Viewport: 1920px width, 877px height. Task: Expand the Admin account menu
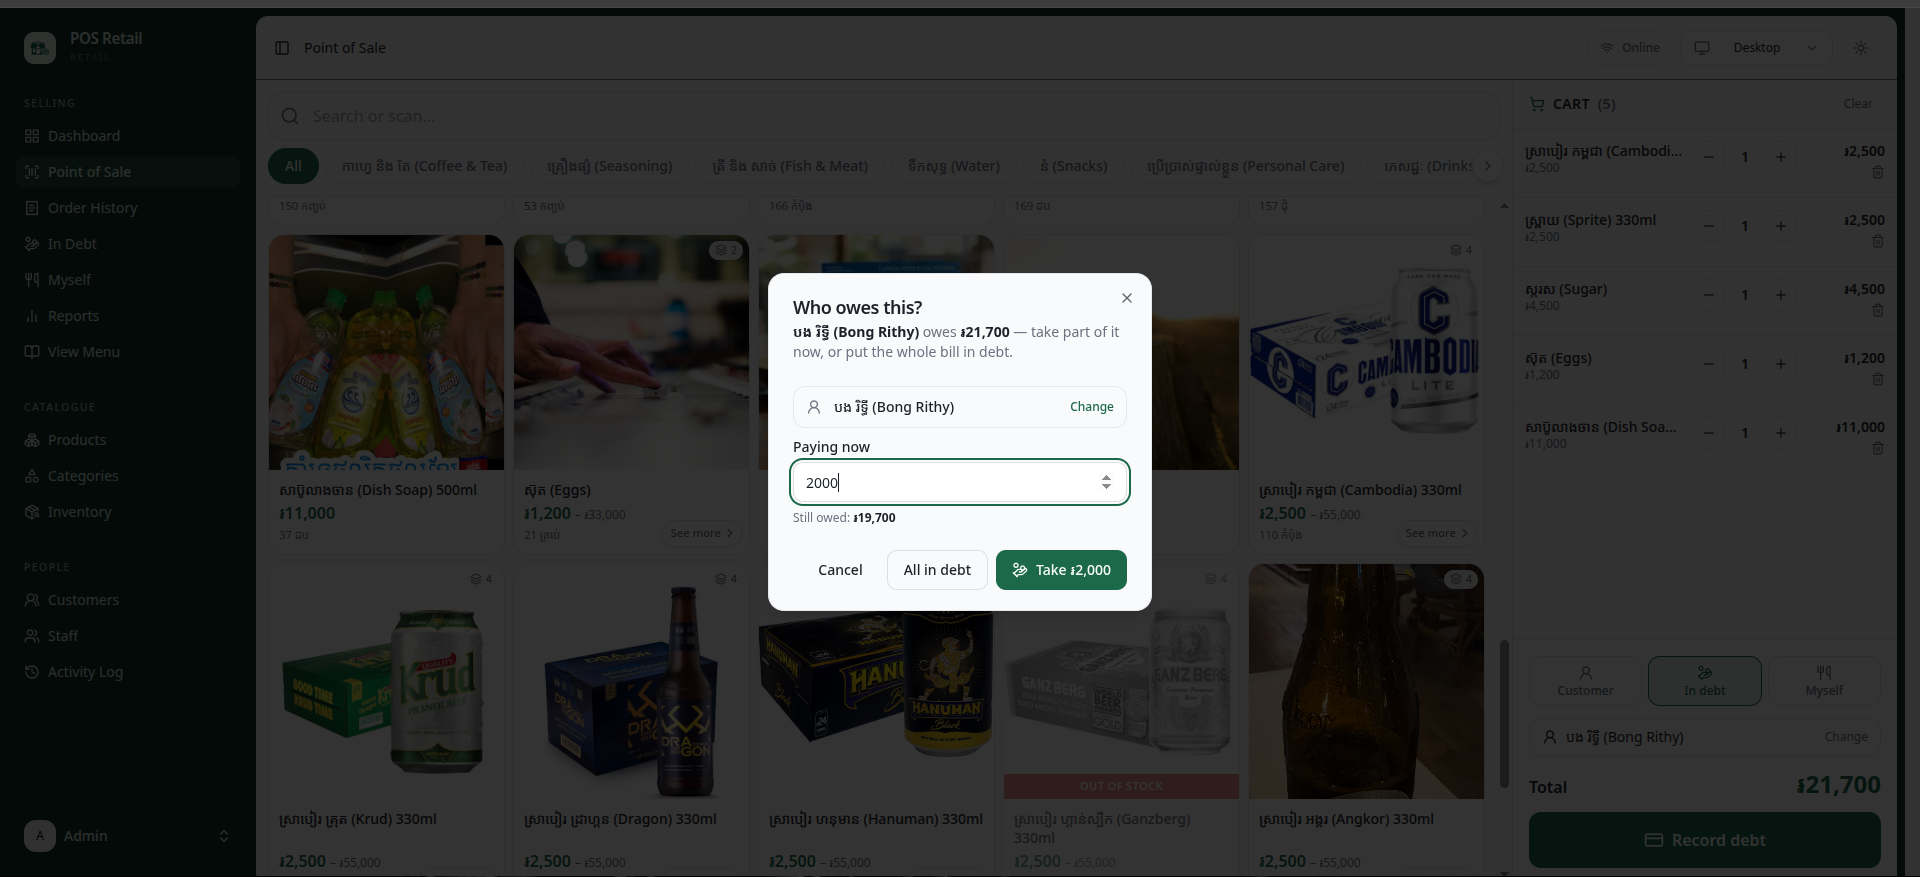(x=128, y=836)
